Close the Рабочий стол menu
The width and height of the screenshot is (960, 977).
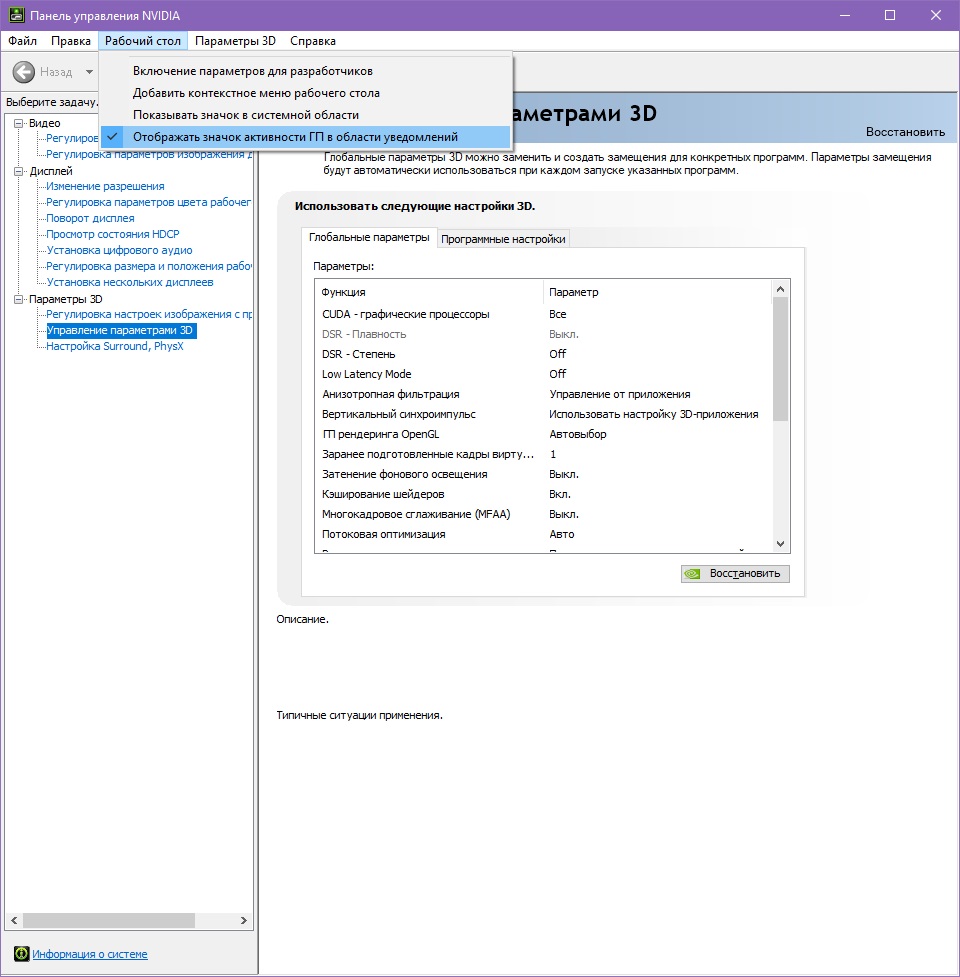143,41
